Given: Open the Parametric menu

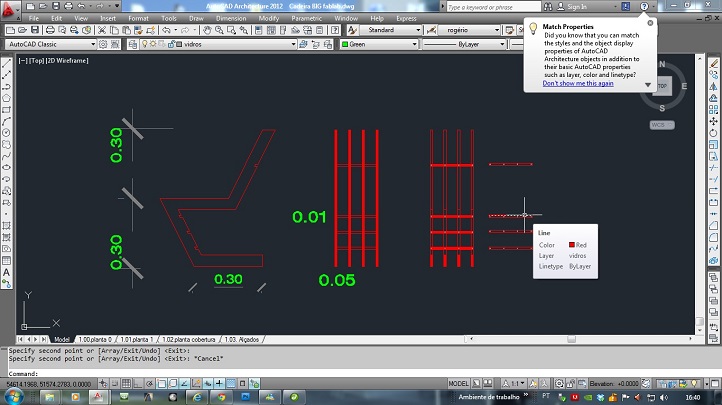Looking at the screenshot, I should (x=307, y=18).
